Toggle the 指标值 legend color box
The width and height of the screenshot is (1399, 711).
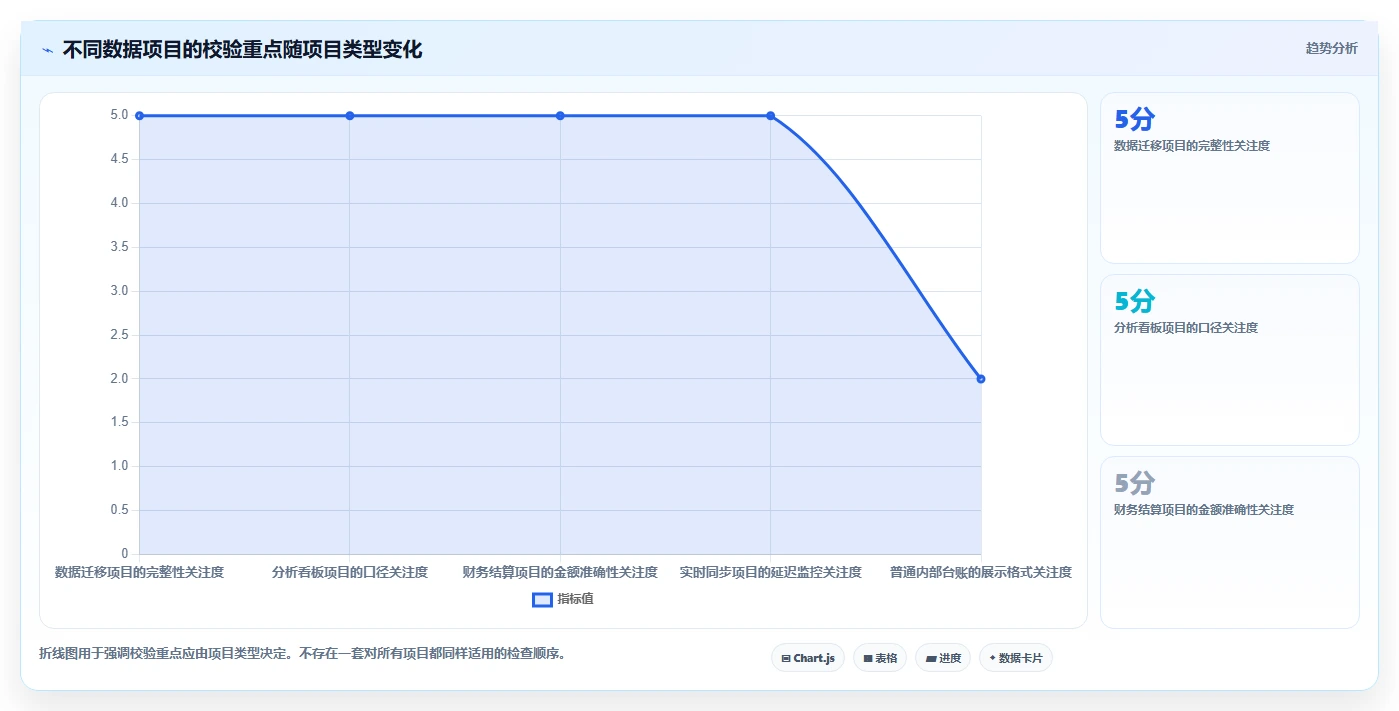542,599
